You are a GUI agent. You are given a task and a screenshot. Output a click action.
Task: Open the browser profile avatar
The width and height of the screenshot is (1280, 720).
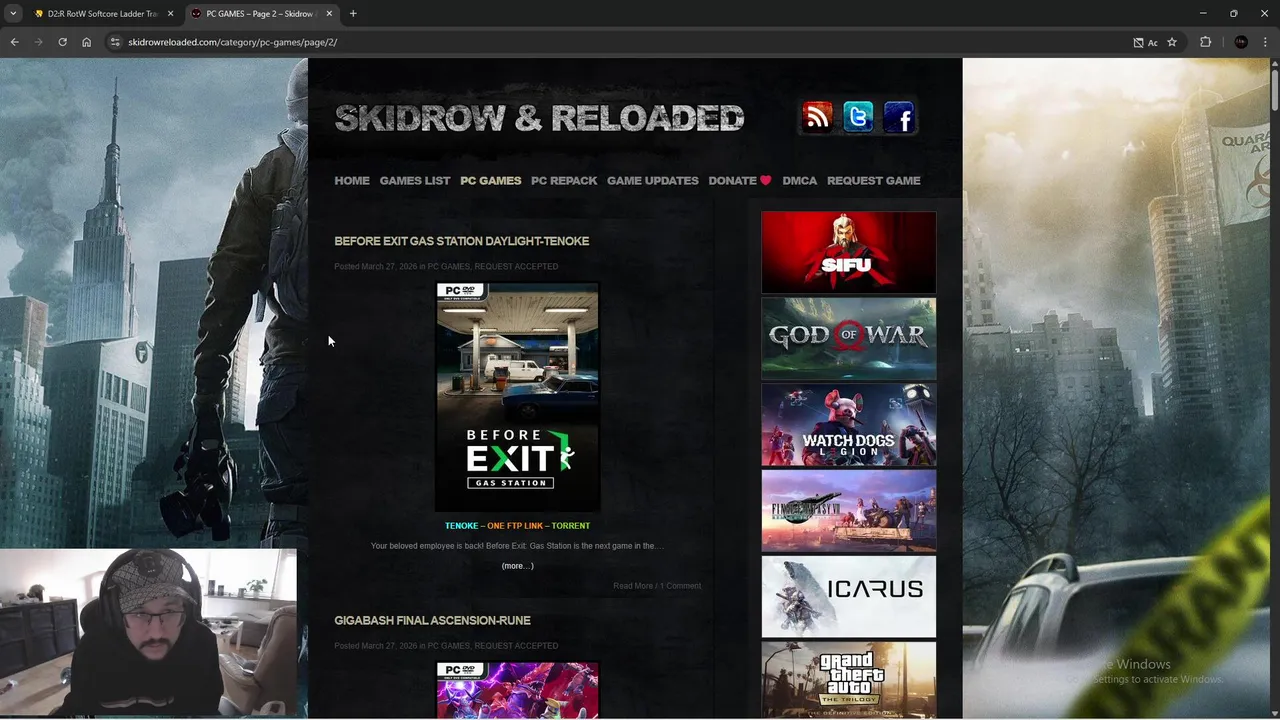[1241, 42]
